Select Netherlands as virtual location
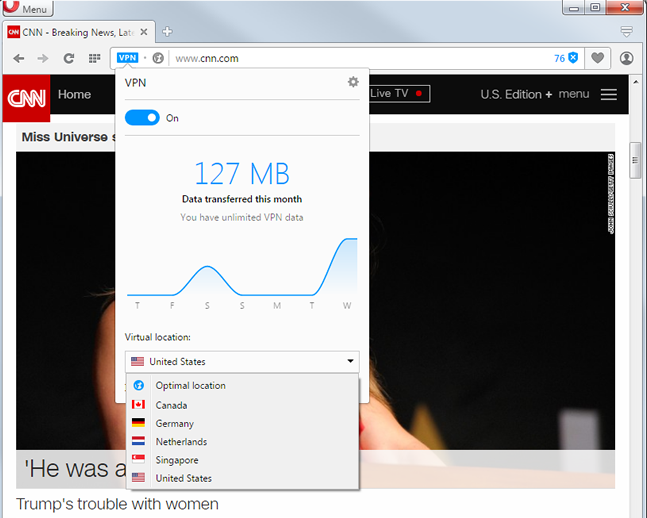The width and height of the screenshot is (647, 518). coord(243,442)
